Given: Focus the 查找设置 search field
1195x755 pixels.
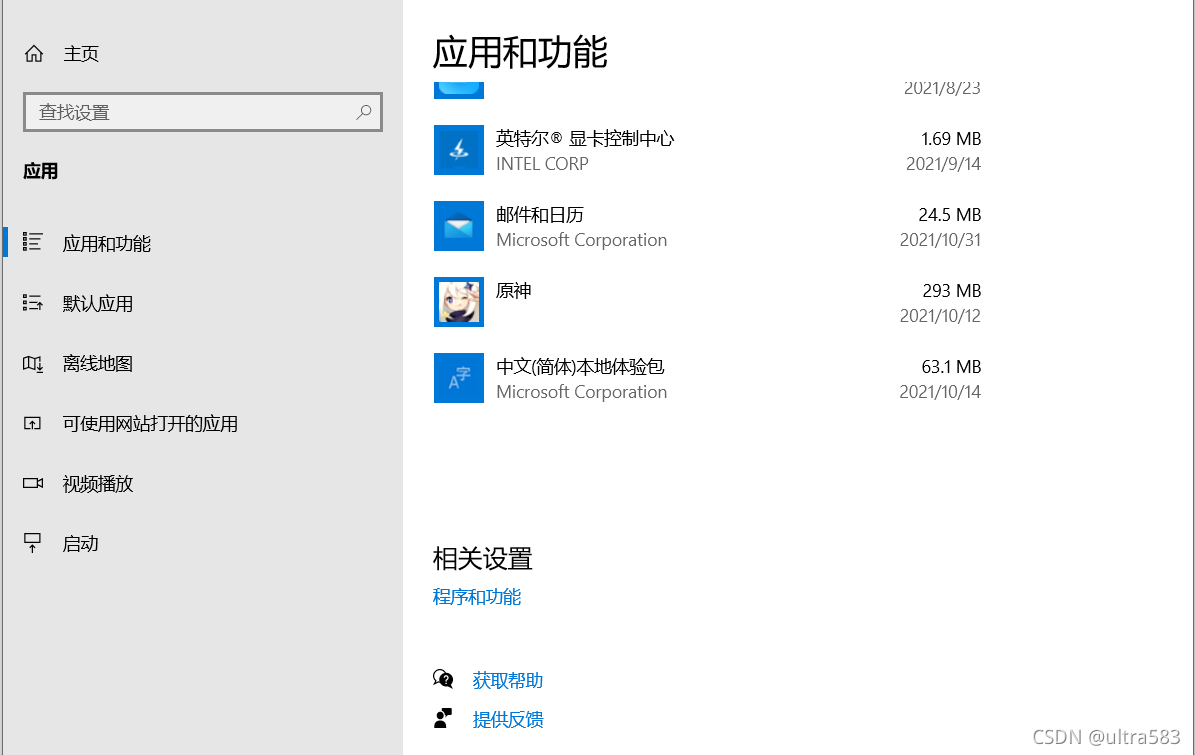Looking at the screenshot, I should point(203,112).
